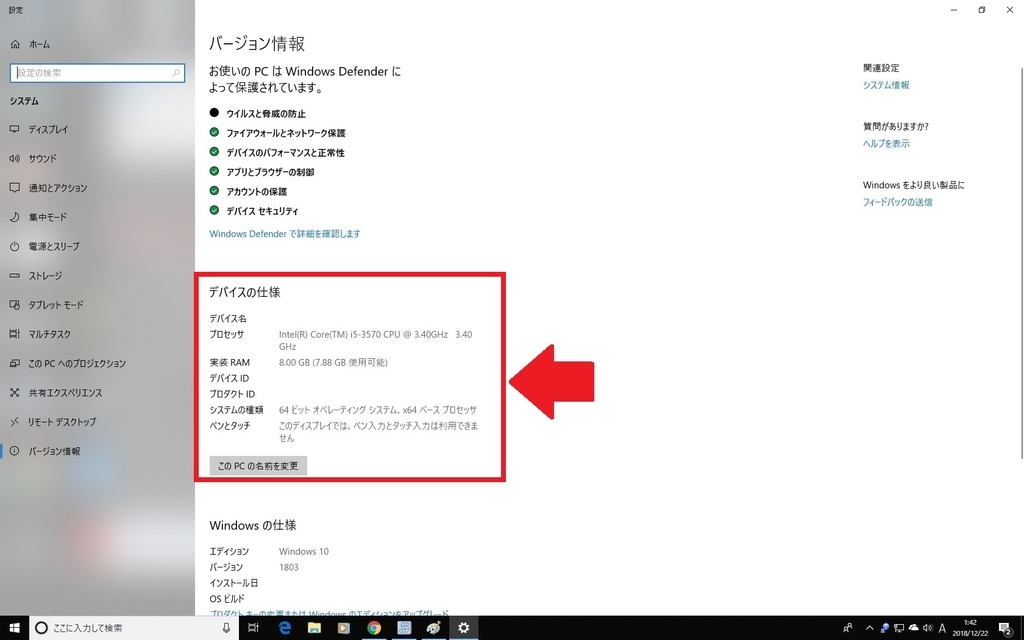1024x640 pixels.
Task: Open 共有エクスペリエンス settings
Action: (65, 392)
